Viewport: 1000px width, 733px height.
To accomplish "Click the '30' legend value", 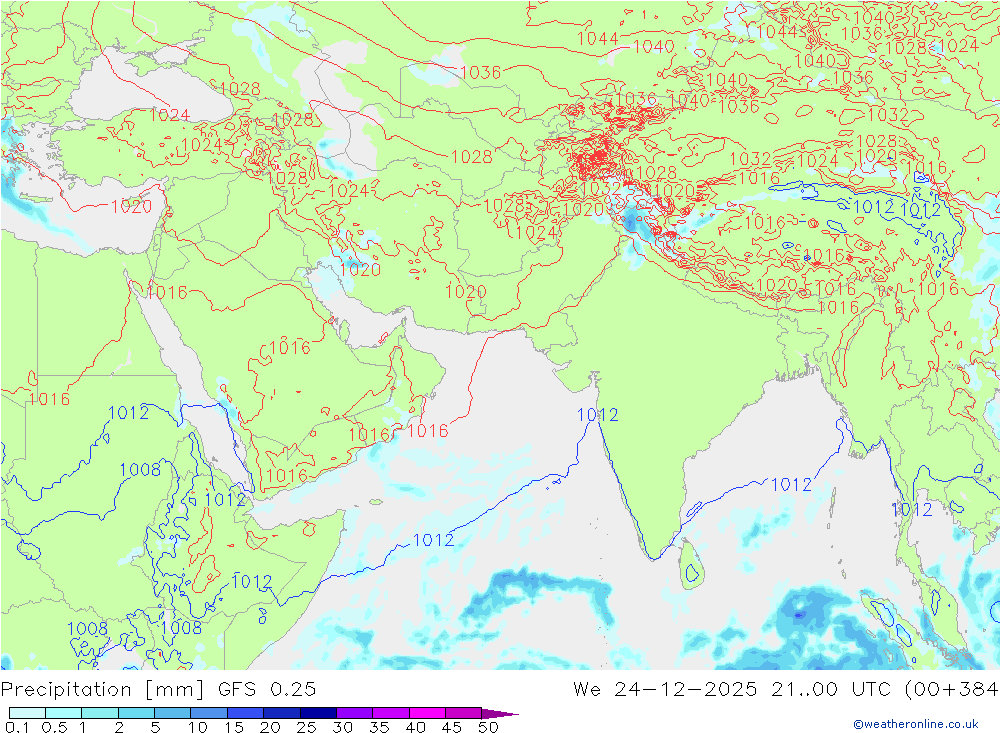I will pyautogui.click(x=342, y=727).
